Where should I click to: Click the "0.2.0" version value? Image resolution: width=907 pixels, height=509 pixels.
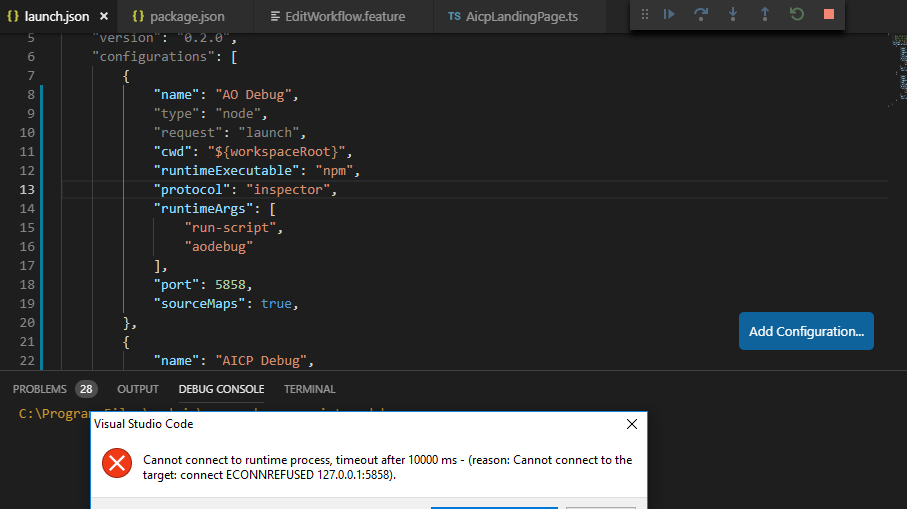pyautogui.click(x=204, y=38)
